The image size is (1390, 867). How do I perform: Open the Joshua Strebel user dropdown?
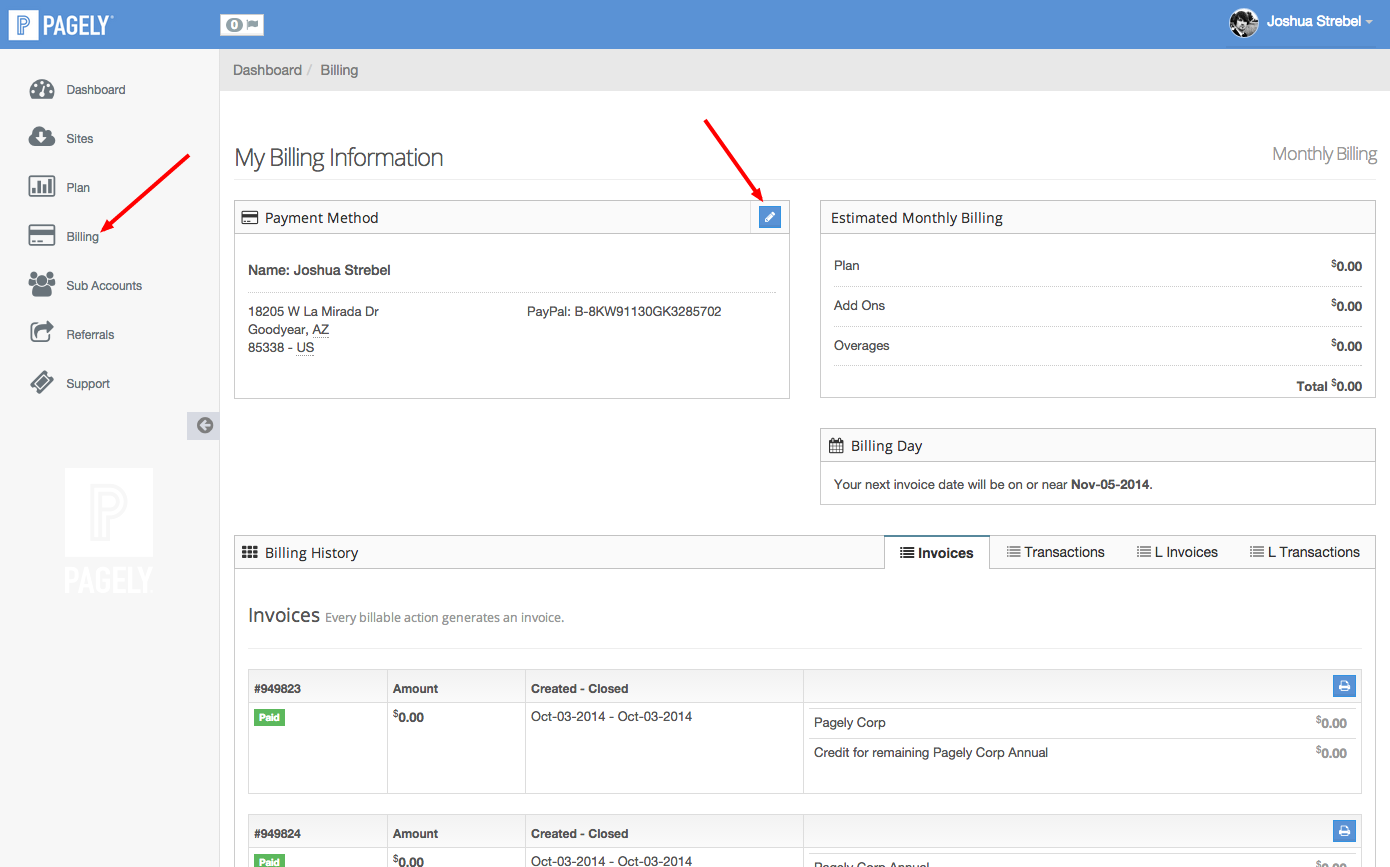click(1319, 21)
